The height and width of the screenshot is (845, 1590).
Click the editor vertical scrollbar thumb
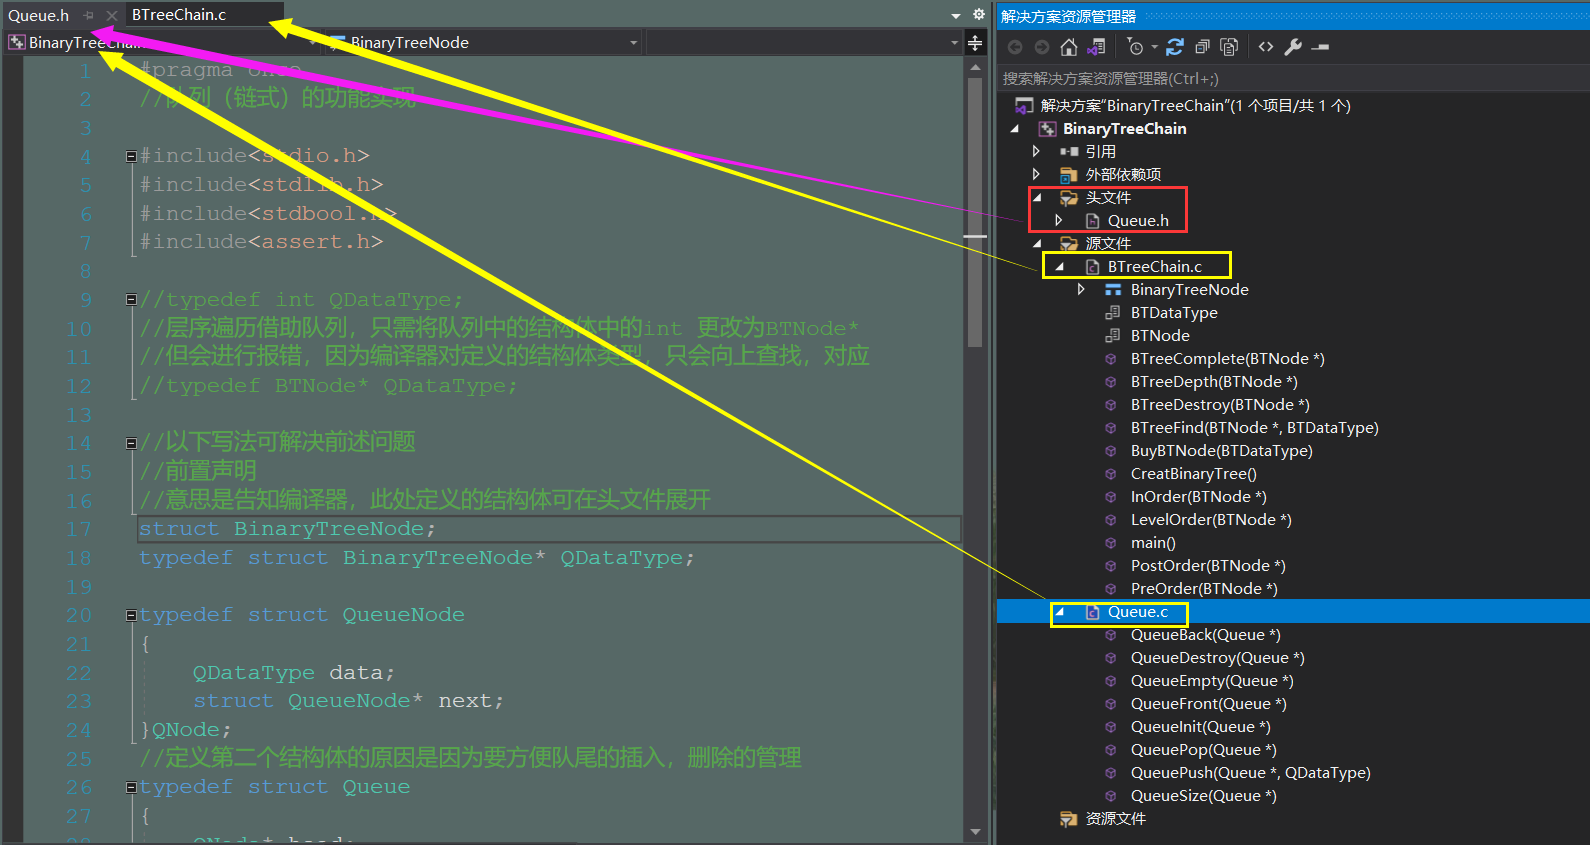pos(975,212)
